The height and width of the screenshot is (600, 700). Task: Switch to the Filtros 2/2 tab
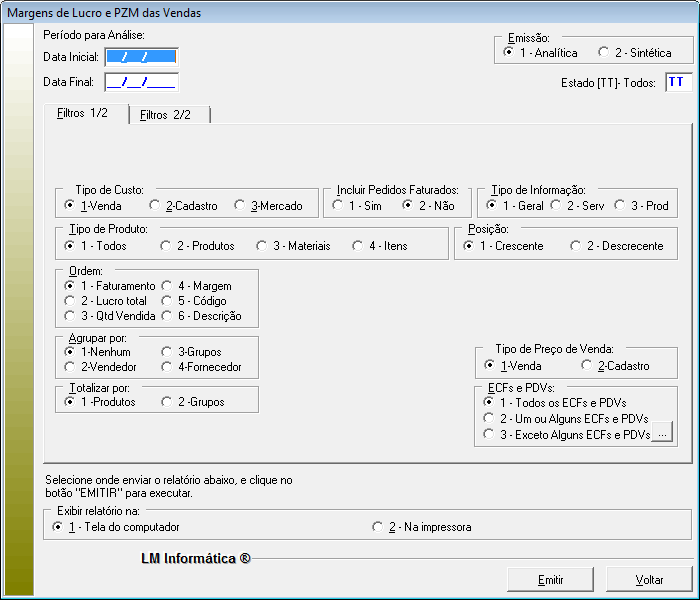166,115
